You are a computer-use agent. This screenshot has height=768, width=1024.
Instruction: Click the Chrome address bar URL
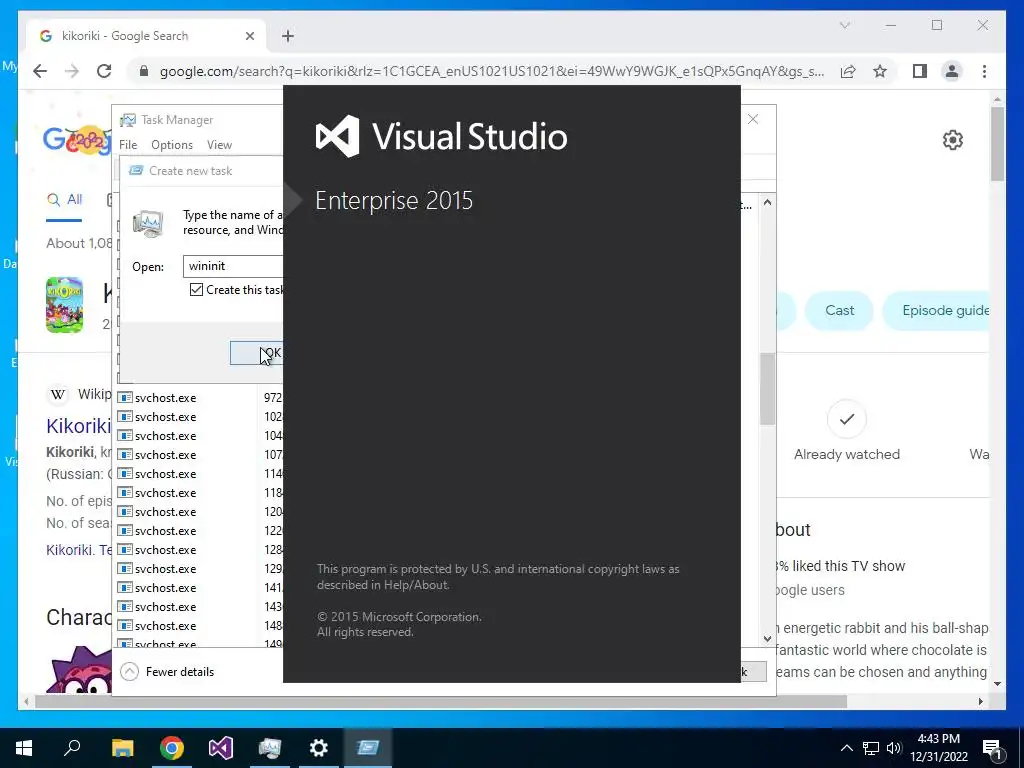click(492, 71)
